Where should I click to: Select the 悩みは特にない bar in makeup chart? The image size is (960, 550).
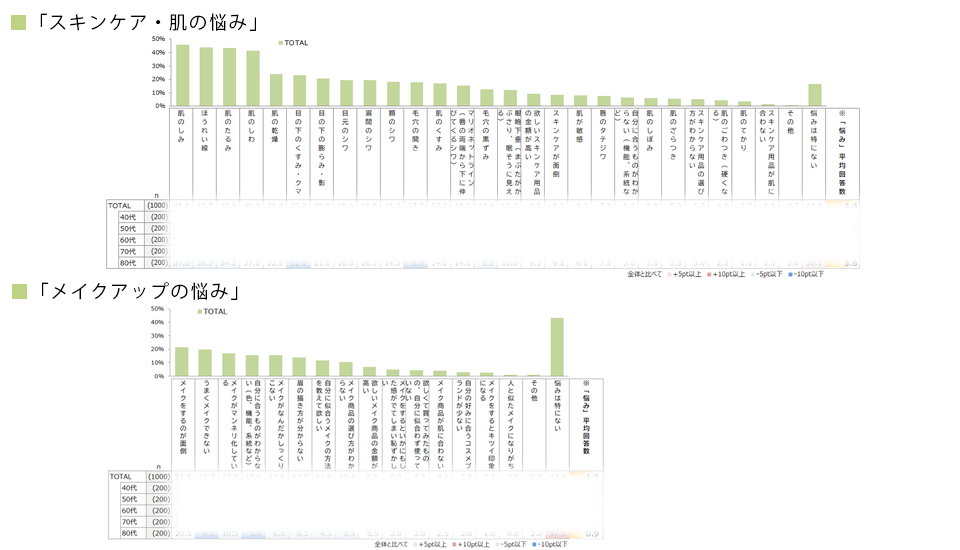pyautogui.click(x=557, y=347)
